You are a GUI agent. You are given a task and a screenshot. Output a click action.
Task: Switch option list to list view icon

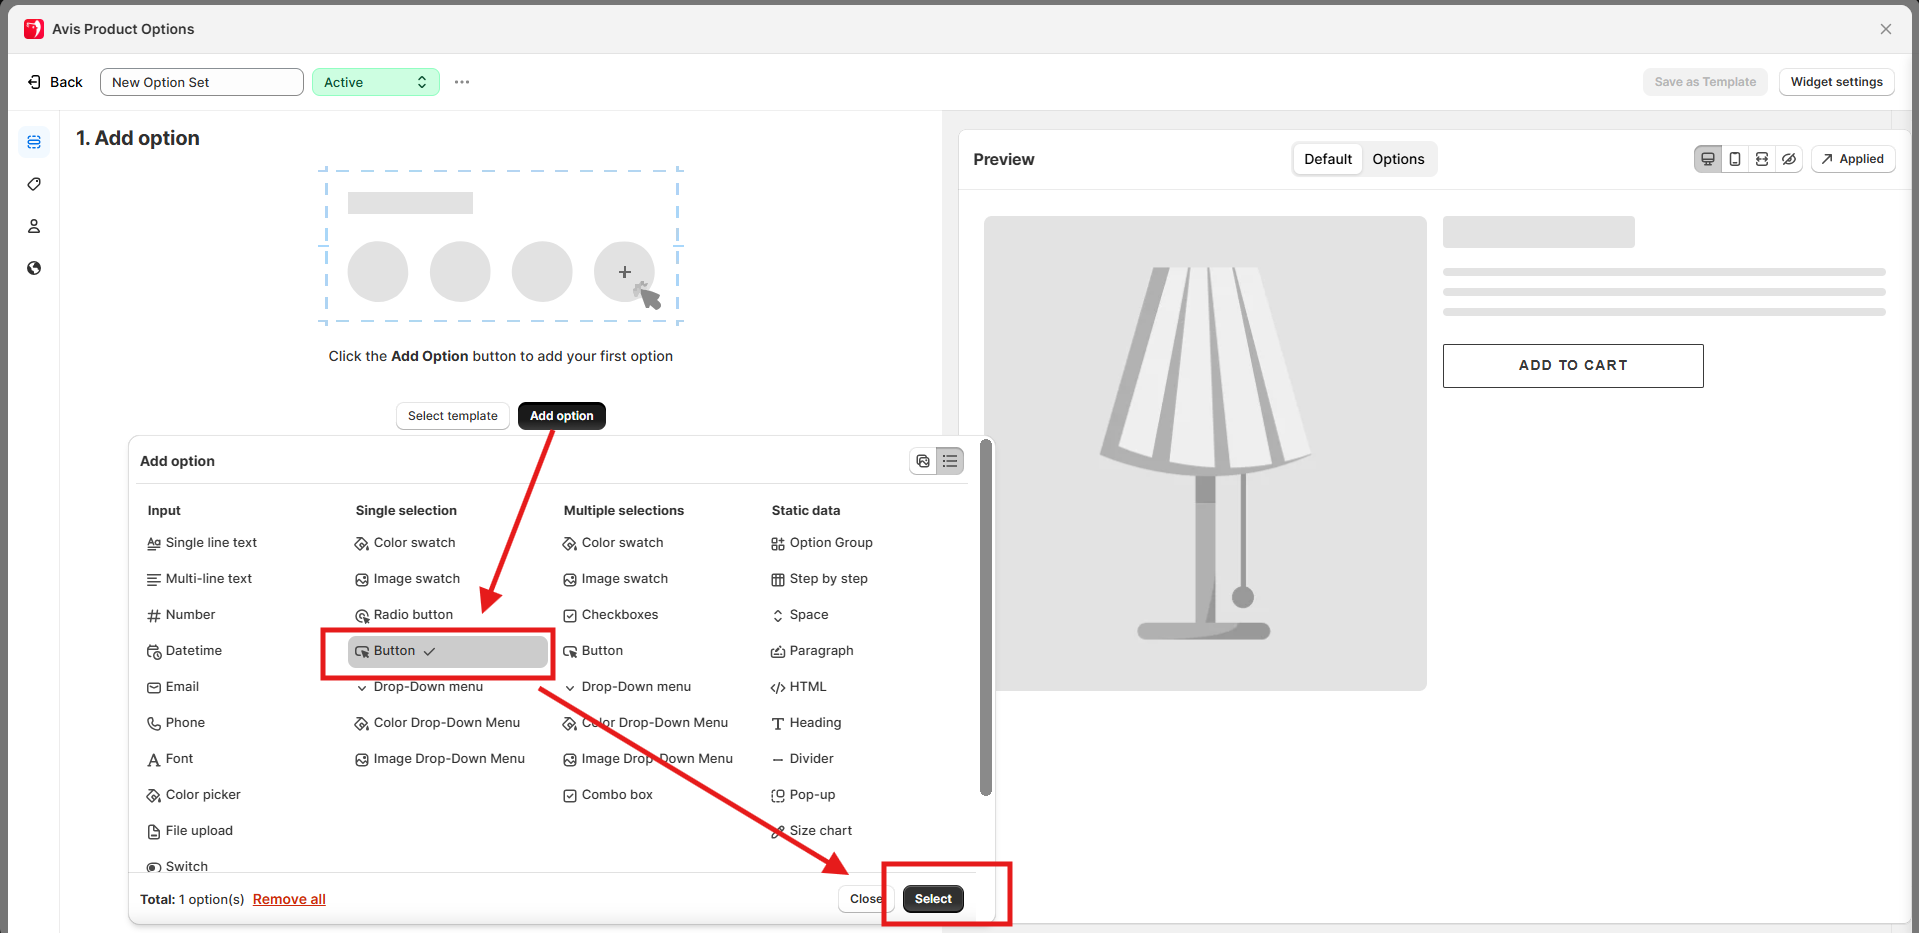(x=950, y=461)
